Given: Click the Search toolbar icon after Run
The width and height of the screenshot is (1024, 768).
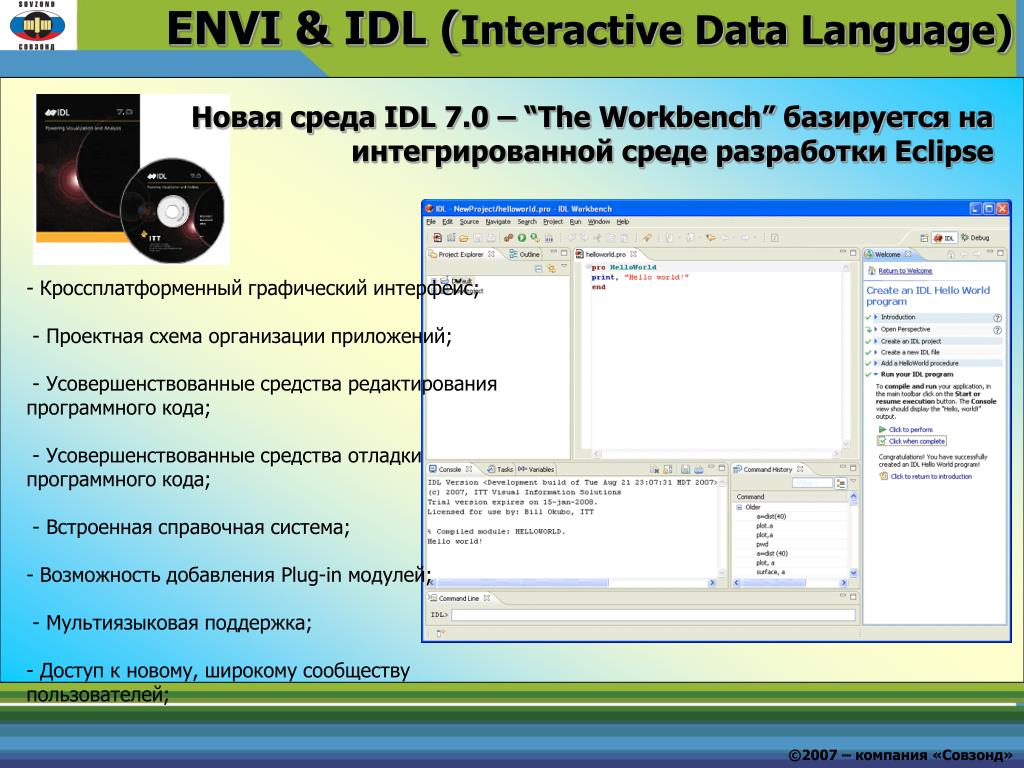Looking at the screenshot, I should click(535, 238).
